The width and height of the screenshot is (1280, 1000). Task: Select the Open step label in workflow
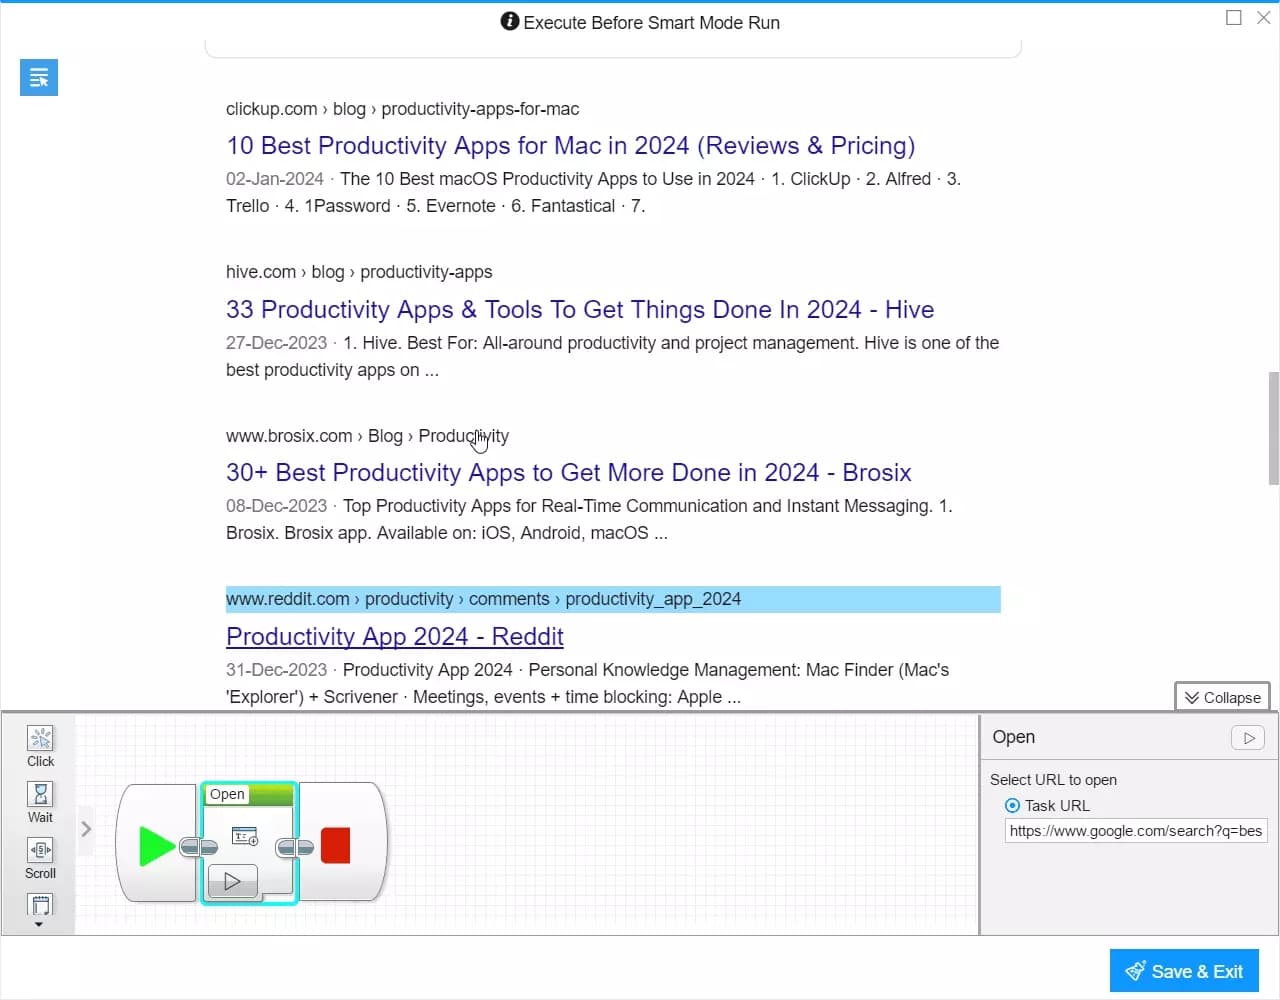click(227, 794)
